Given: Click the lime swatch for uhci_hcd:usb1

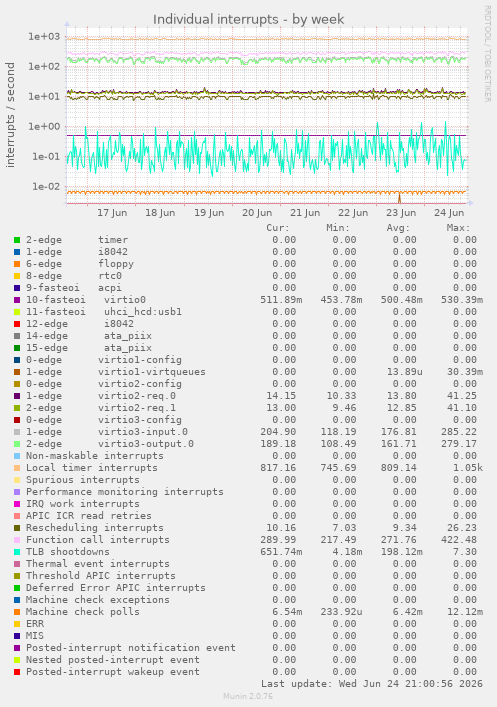Looking at the screenshot, I should coord(17,312).
